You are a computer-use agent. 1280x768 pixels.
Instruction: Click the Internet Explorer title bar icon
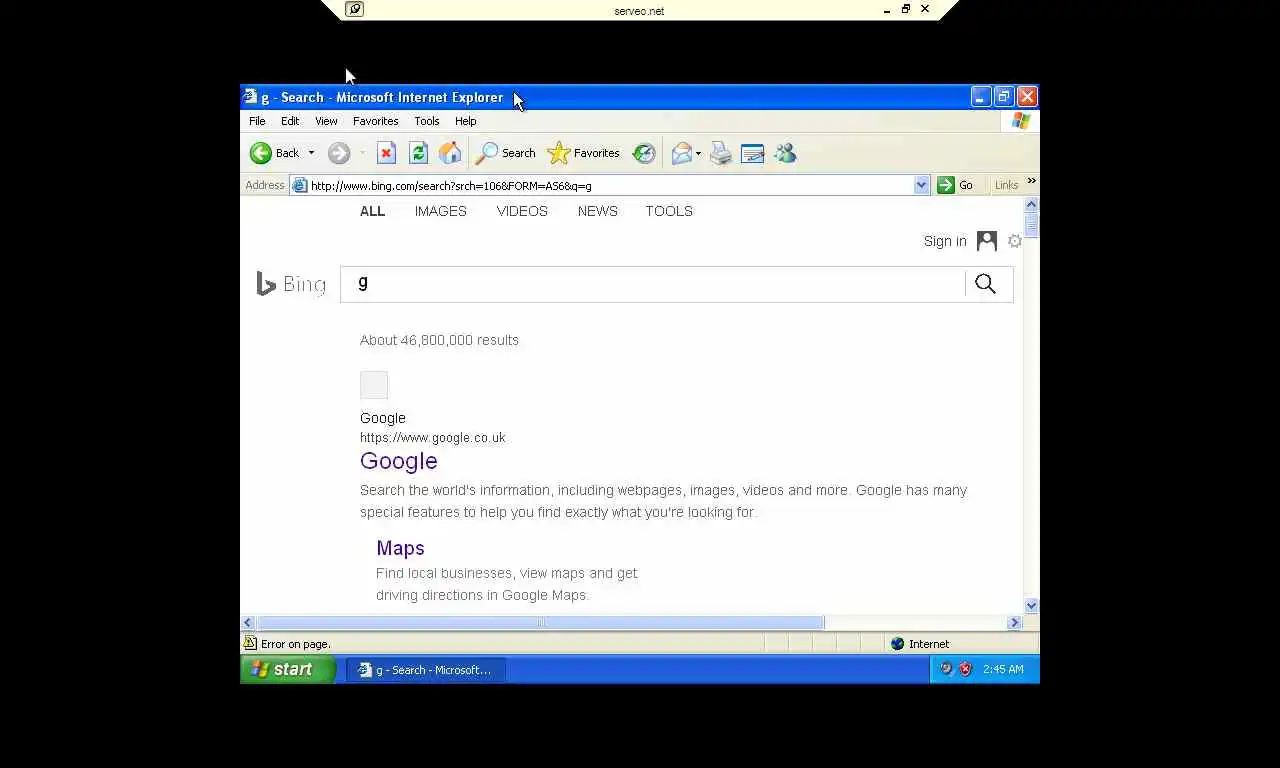[x=251, y=97]
